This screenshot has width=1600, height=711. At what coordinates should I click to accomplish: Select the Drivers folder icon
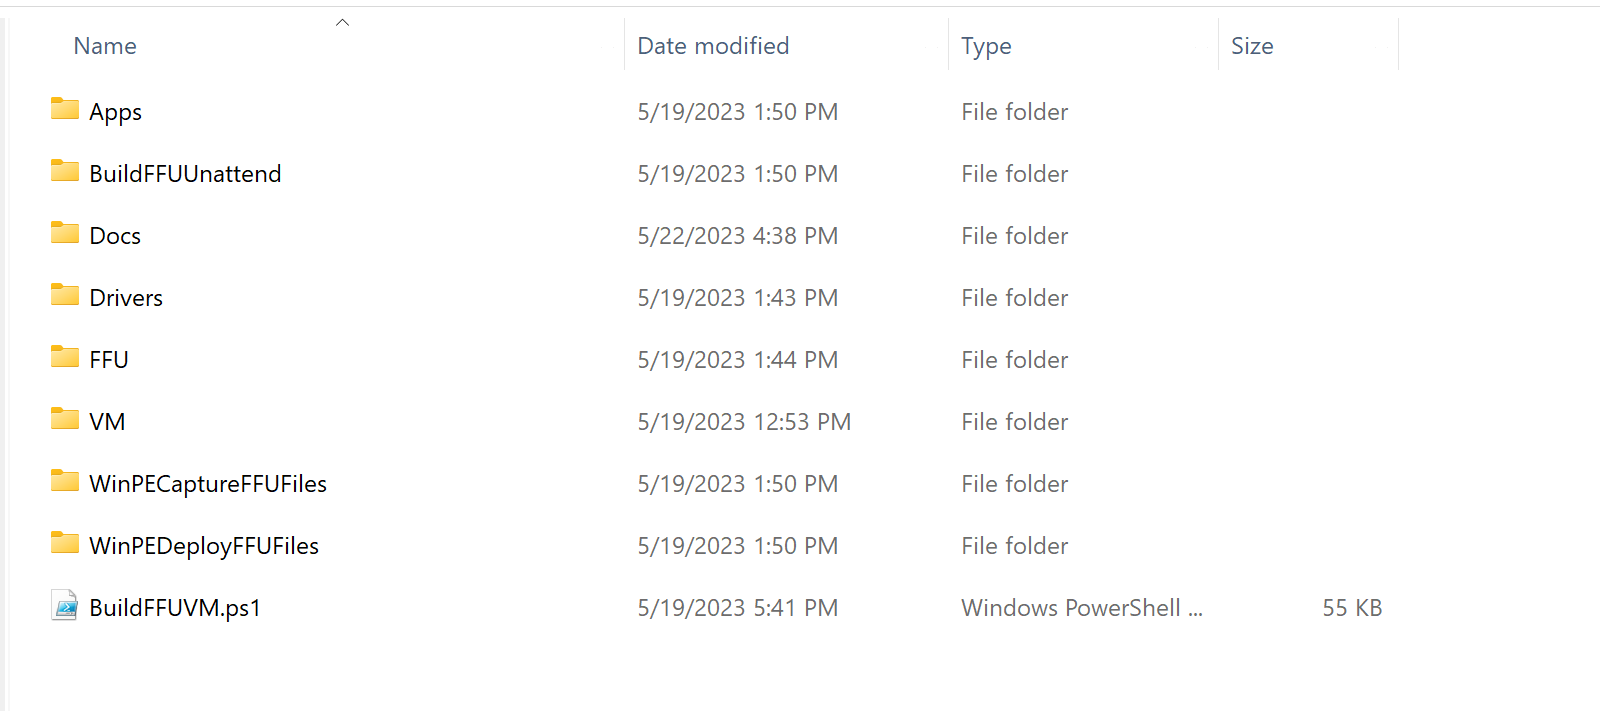63,297
